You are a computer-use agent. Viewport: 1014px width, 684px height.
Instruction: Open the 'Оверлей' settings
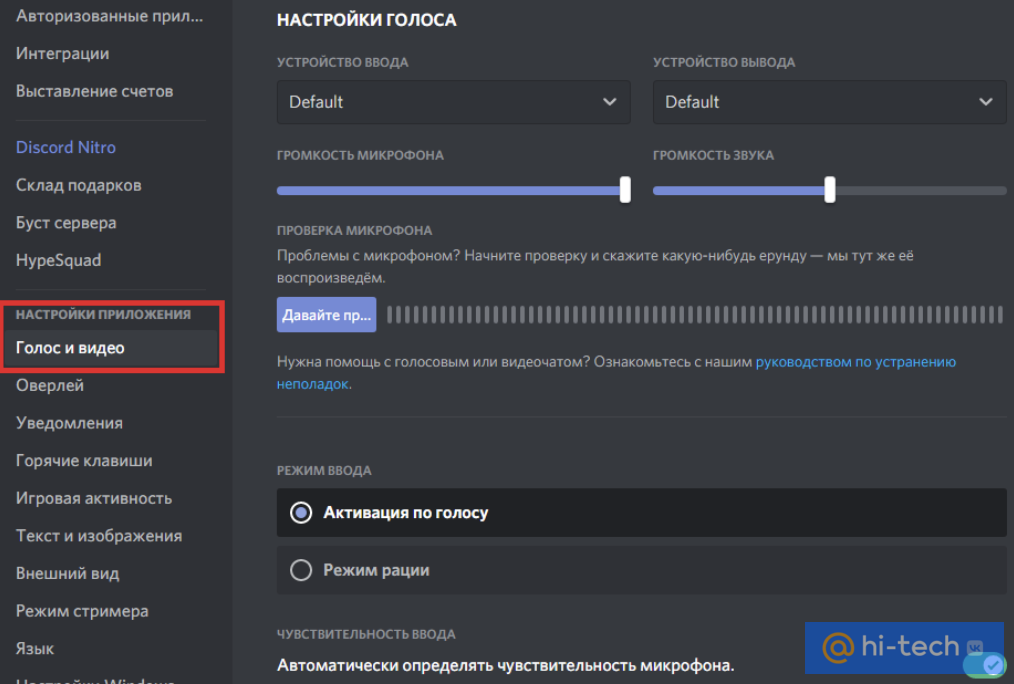coord(50,385)
